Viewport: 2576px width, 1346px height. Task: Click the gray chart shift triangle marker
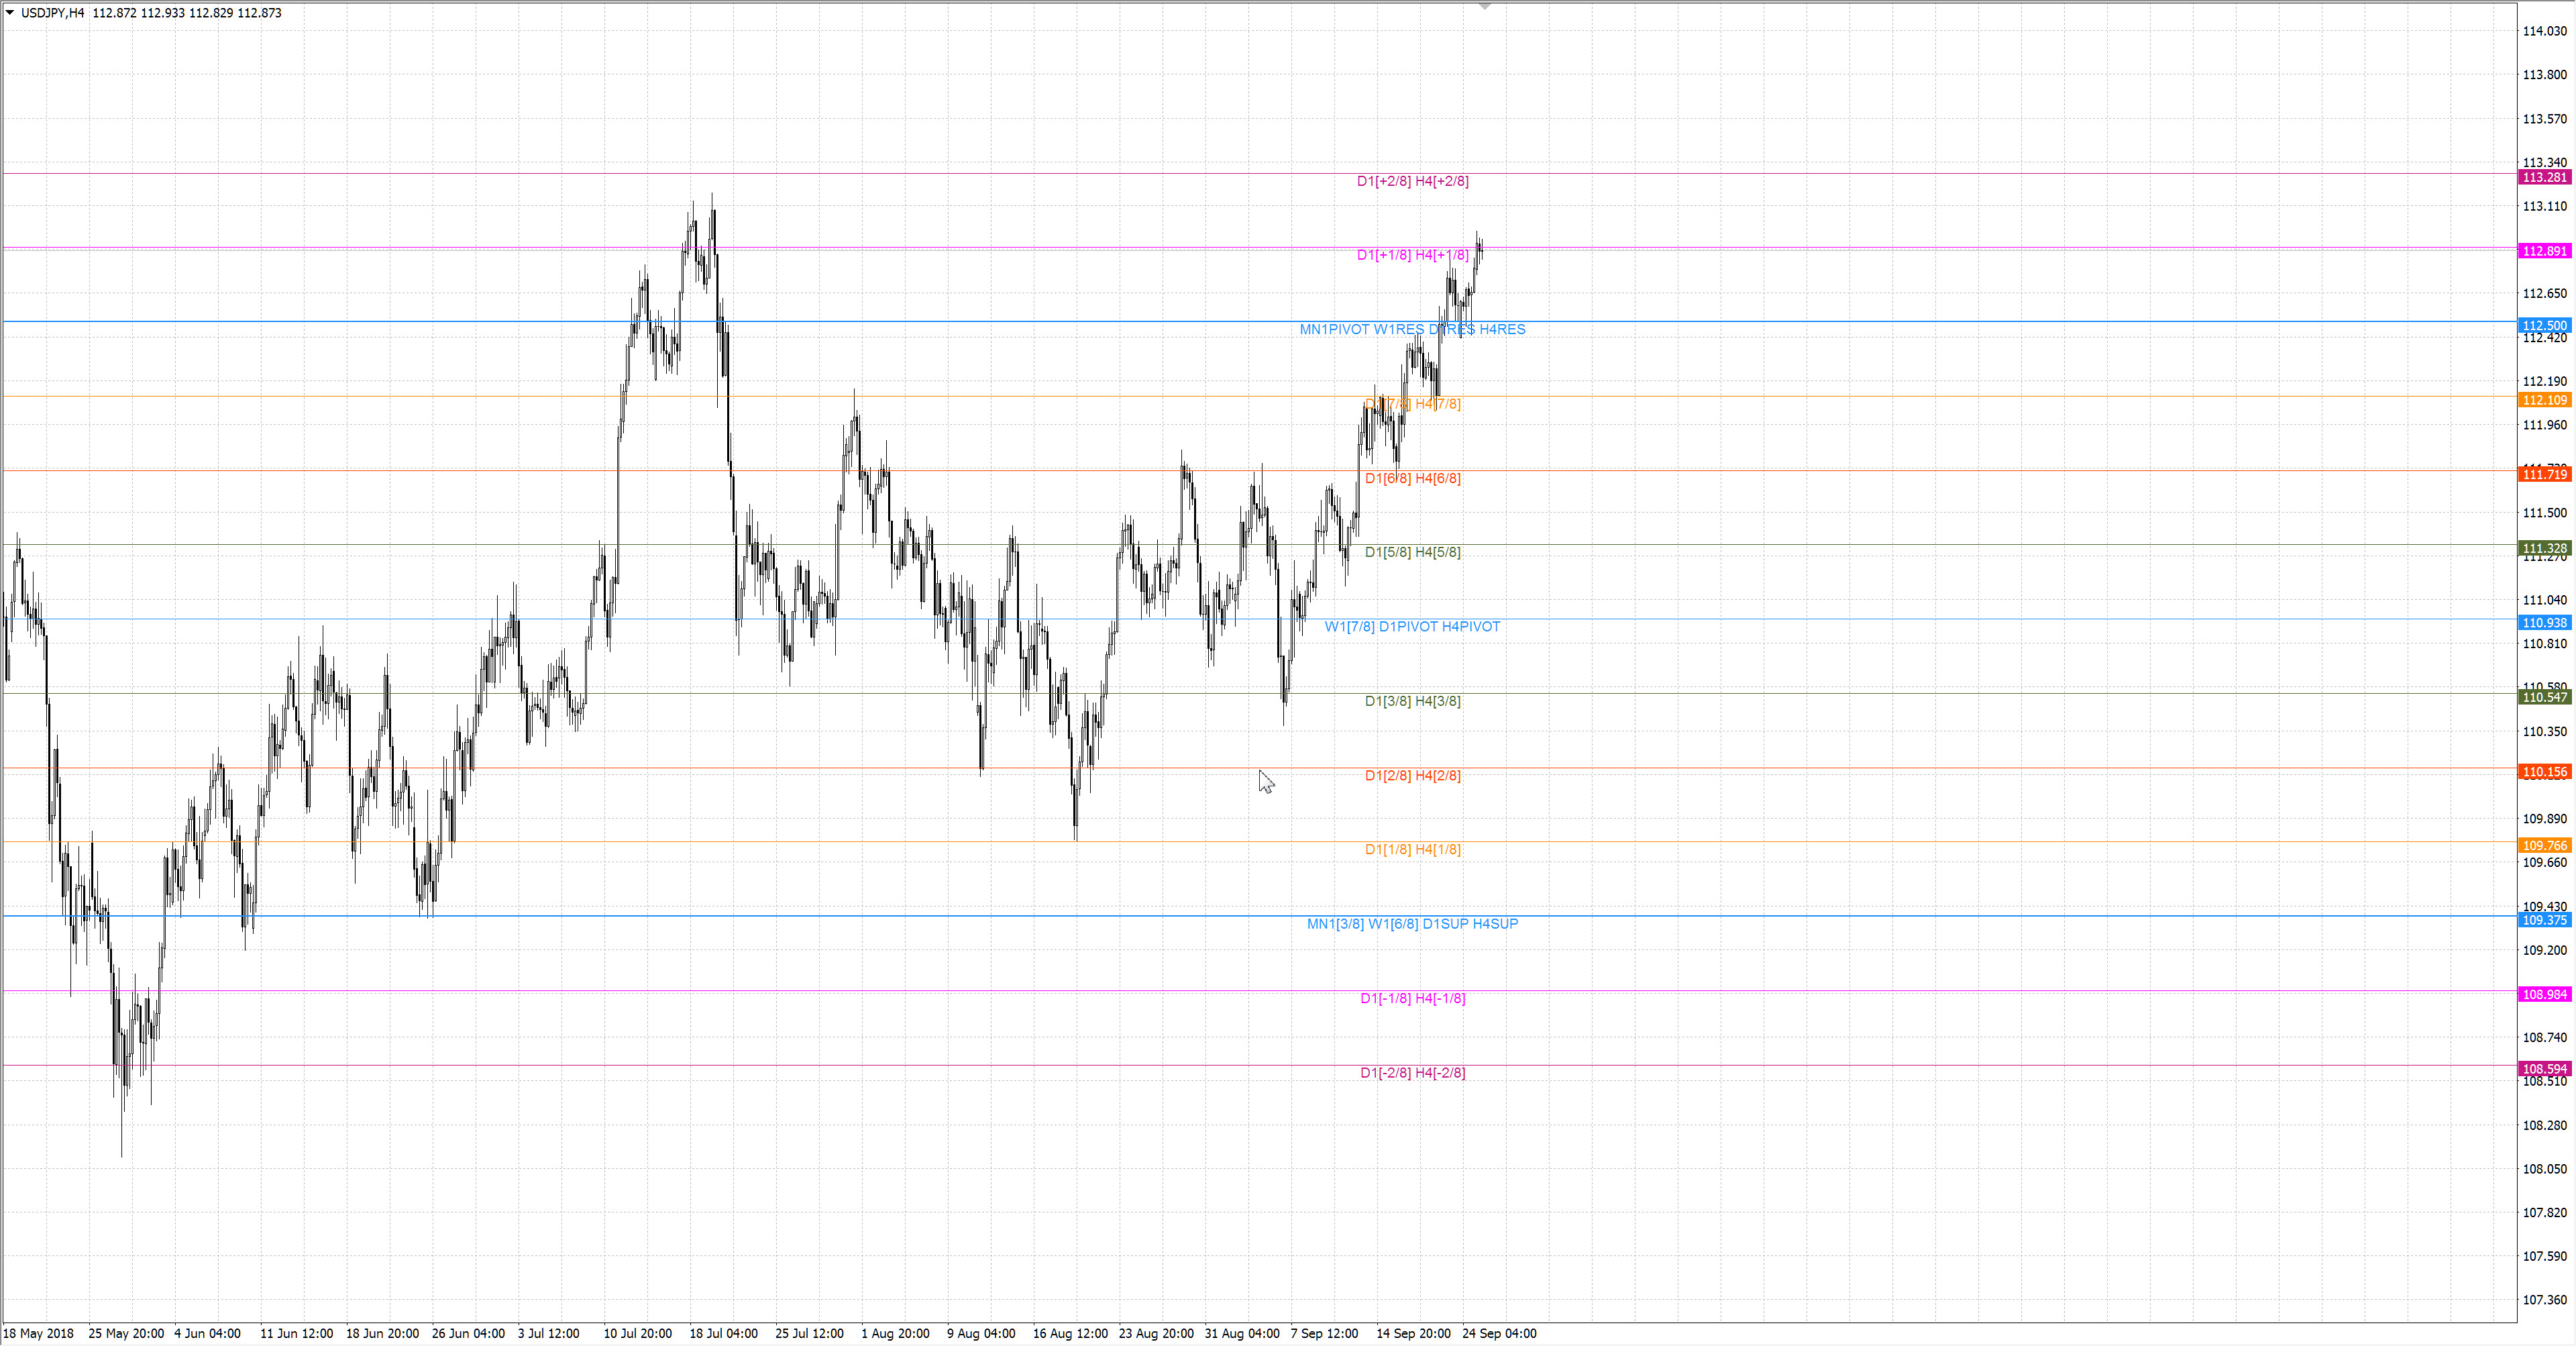click(x=1485, y=7)
